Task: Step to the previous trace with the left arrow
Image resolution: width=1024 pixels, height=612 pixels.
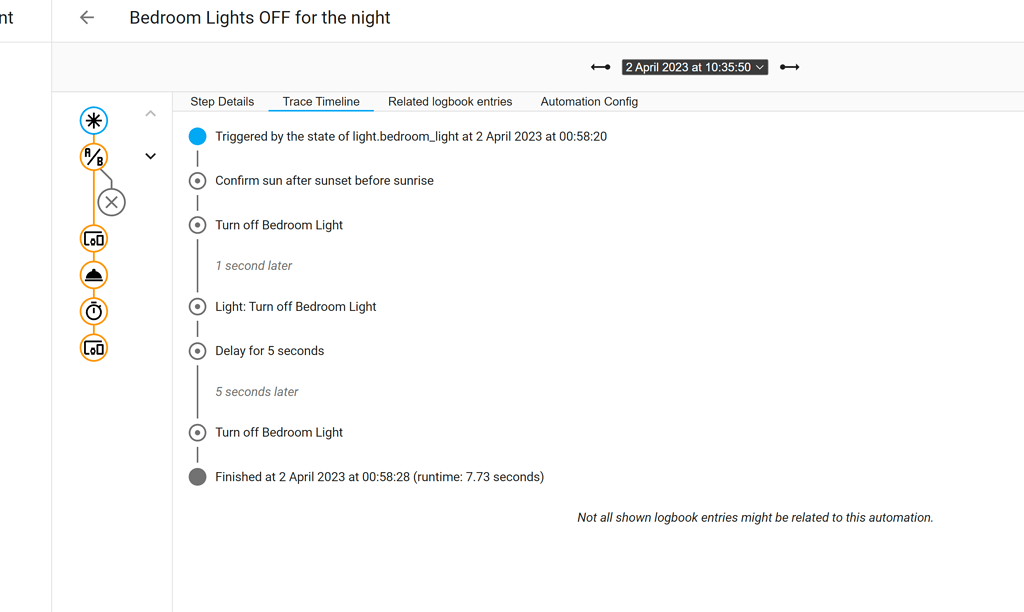Action: (600, 66)
